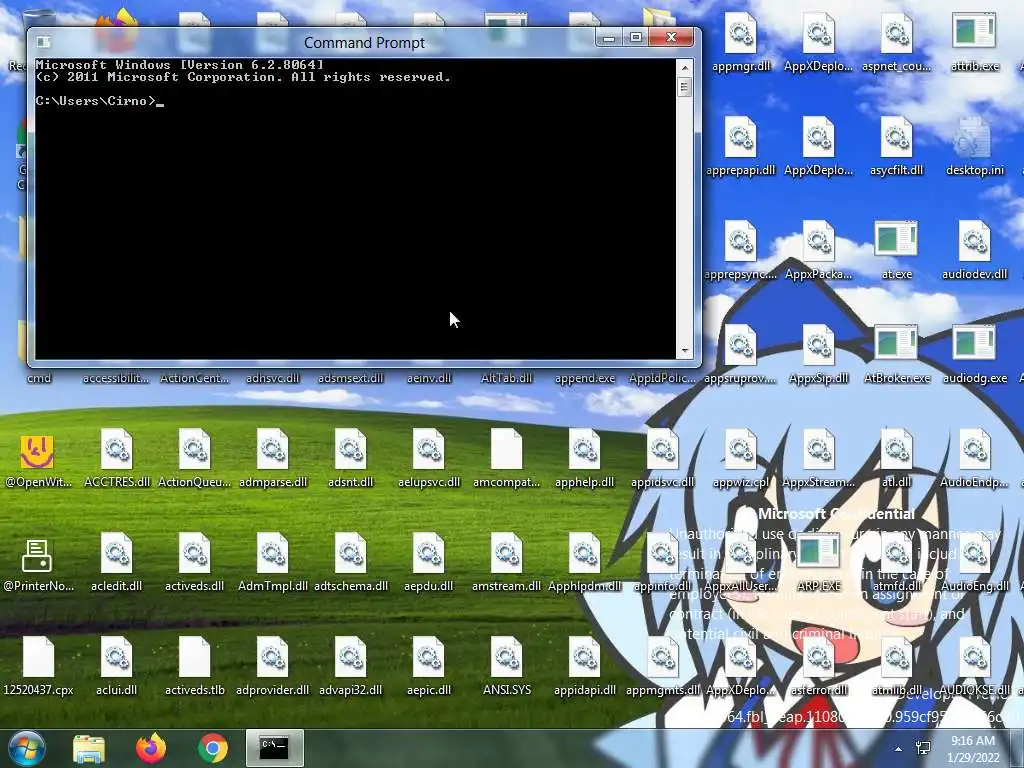1024x768 pixels.
Task: Open the Command Prompt window system menu icon
Action: click(43, 42)
